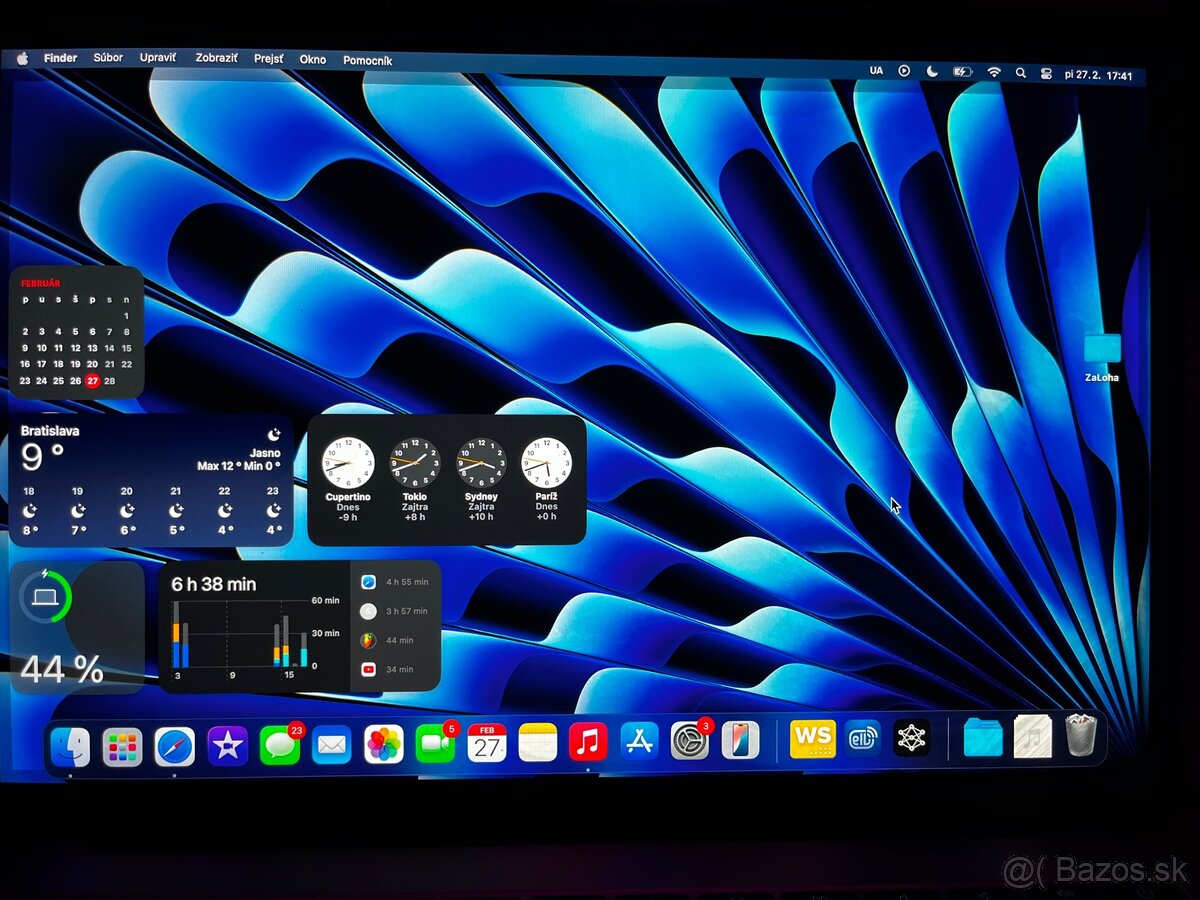The width and height of the screenshot is (1200, 900).
Task: Launch FaceTime from the Dock
Action: click(x=434, y=743)
